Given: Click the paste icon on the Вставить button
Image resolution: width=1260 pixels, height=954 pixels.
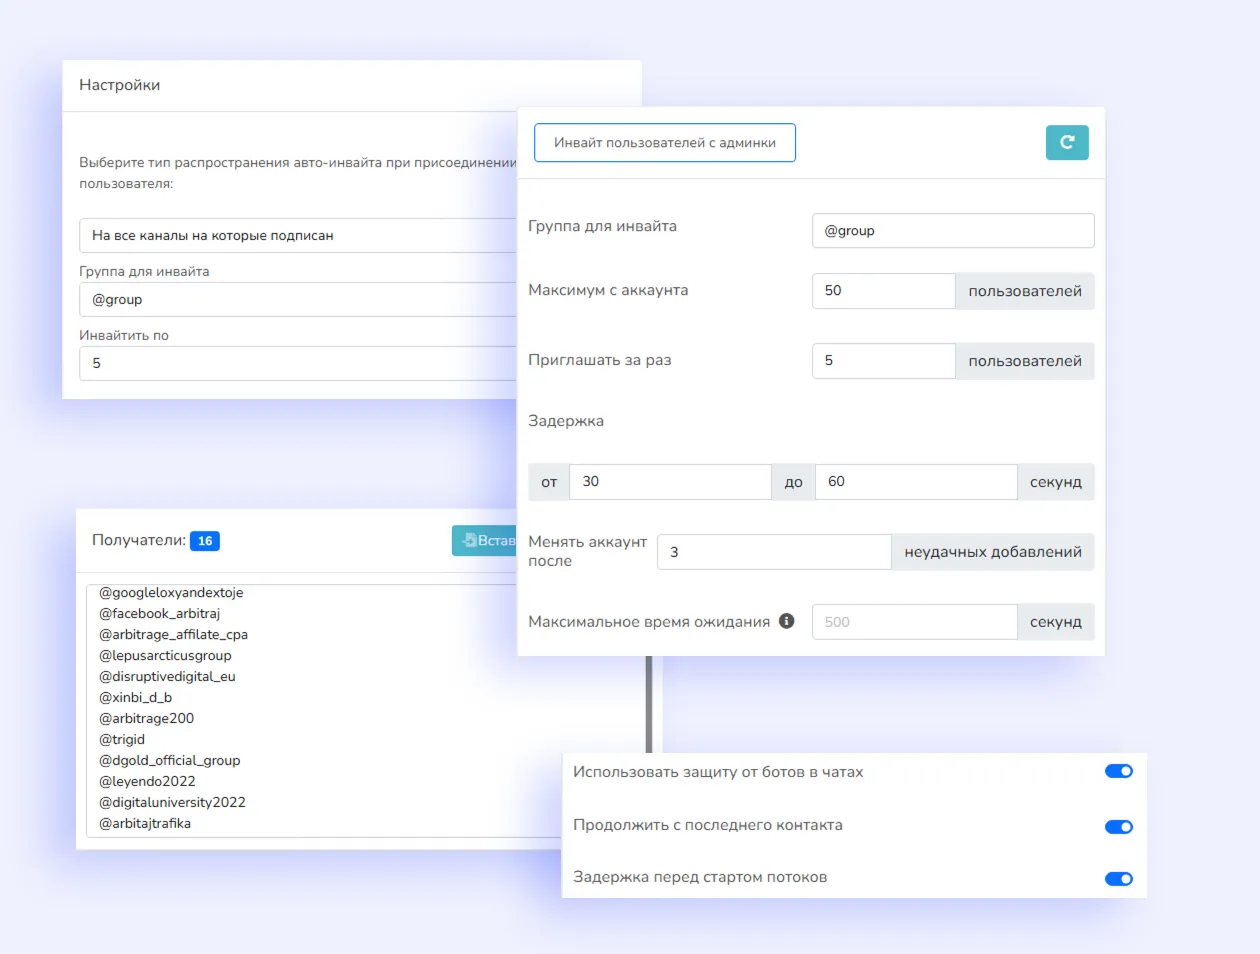Looking at the screenshot, I should (470, 540).
